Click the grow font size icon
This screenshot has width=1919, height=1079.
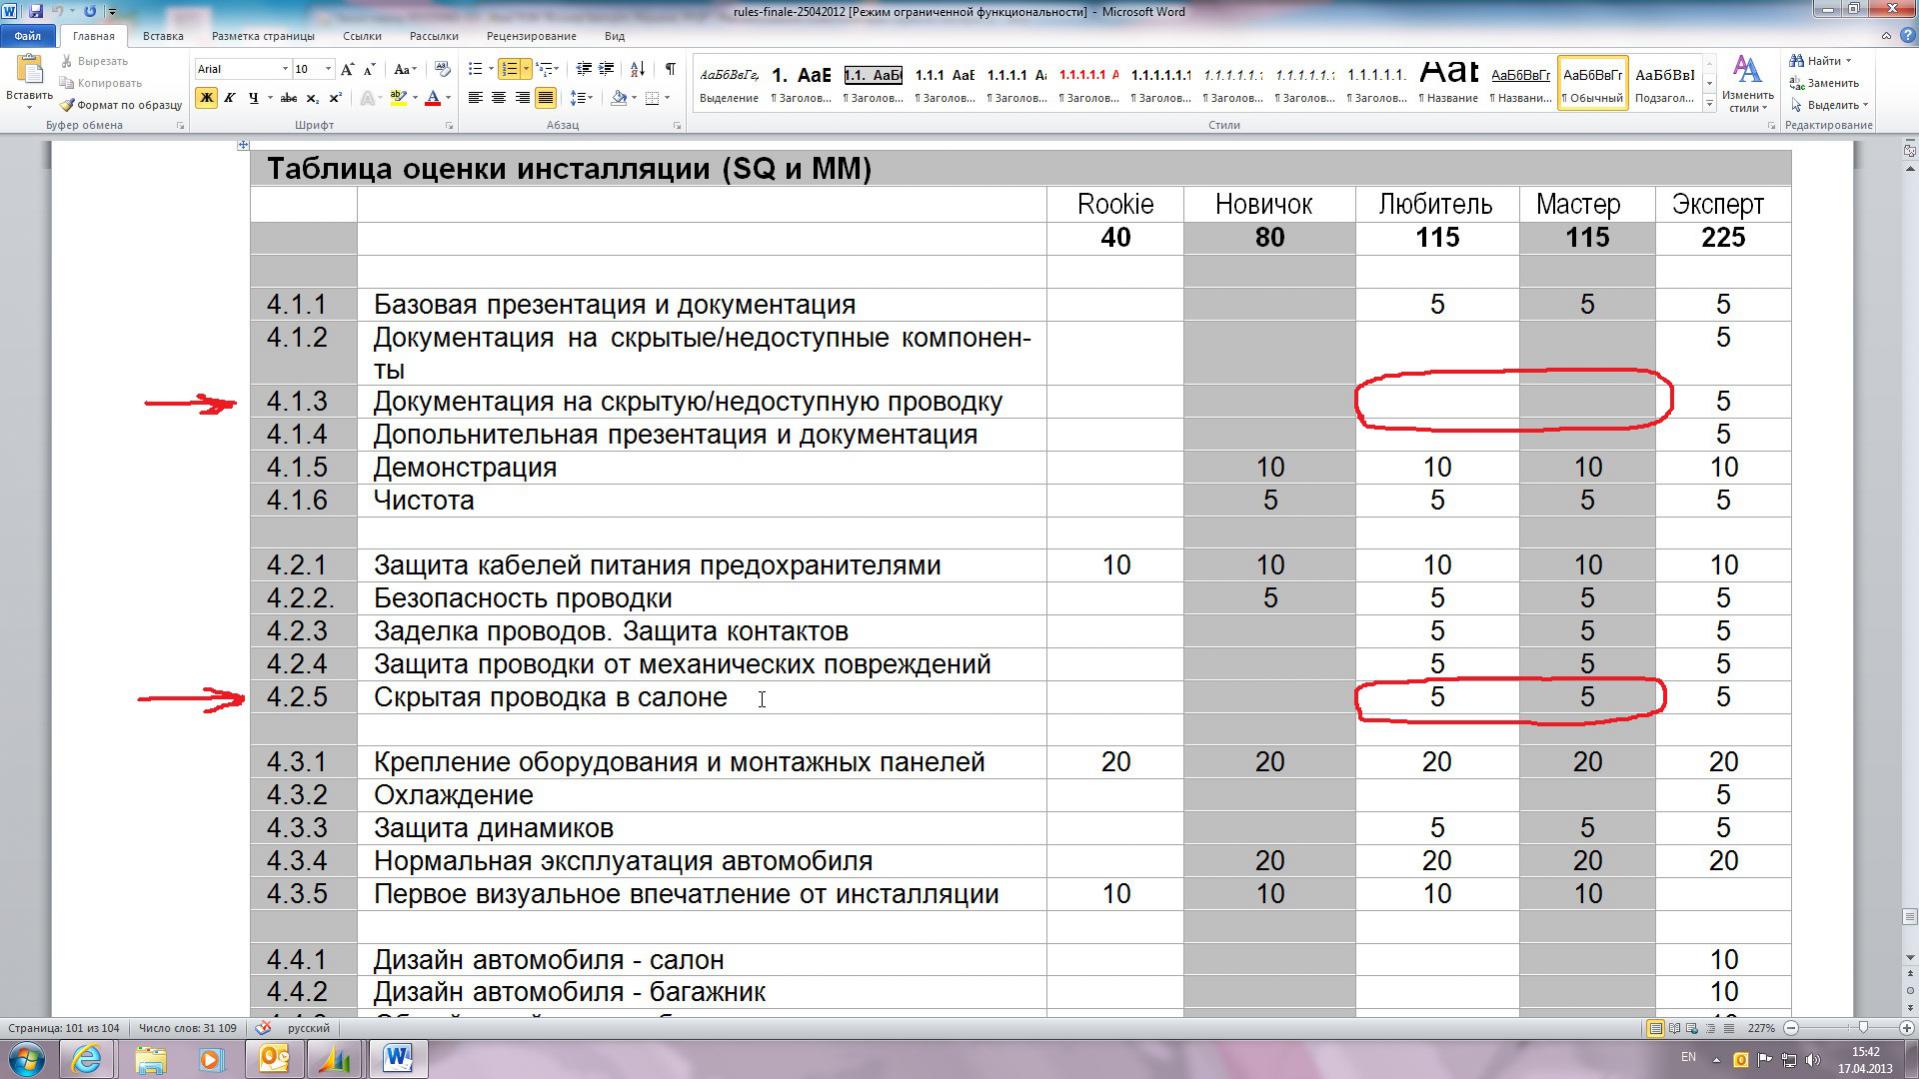coord(347,69)
